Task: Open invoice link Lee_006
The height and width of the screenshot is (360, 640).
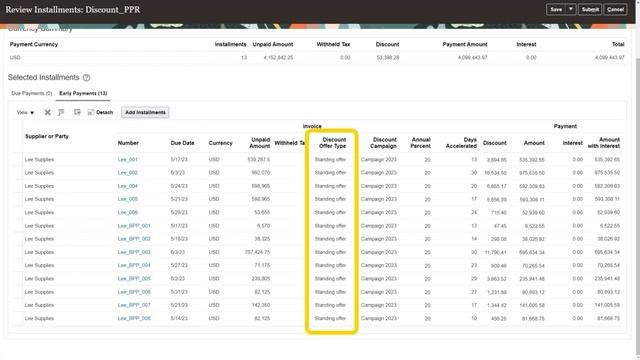Action: pyautogui.click(x=128, y=213)
